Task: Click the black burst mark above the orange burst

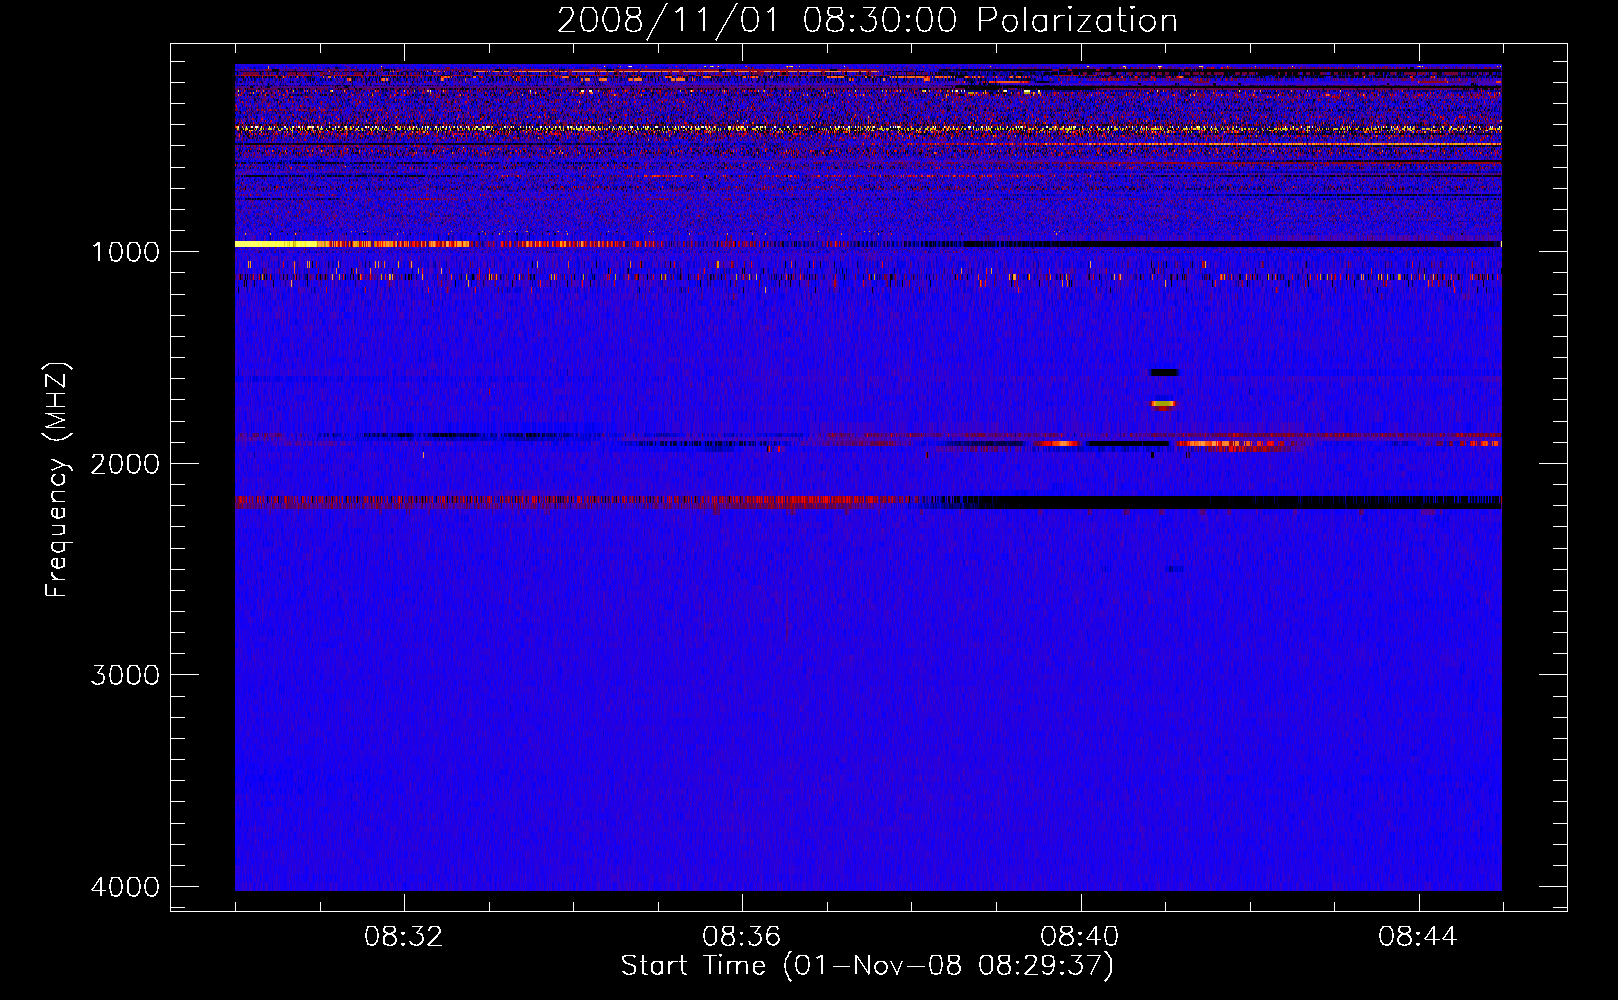Action: coord(1164,372)
